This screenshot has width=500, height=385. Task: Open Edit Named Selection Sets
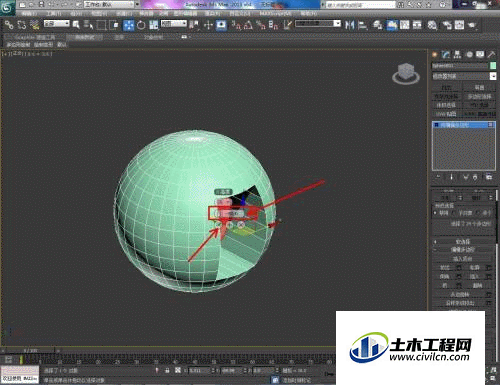pyautogui.click(x=288, y=25)
